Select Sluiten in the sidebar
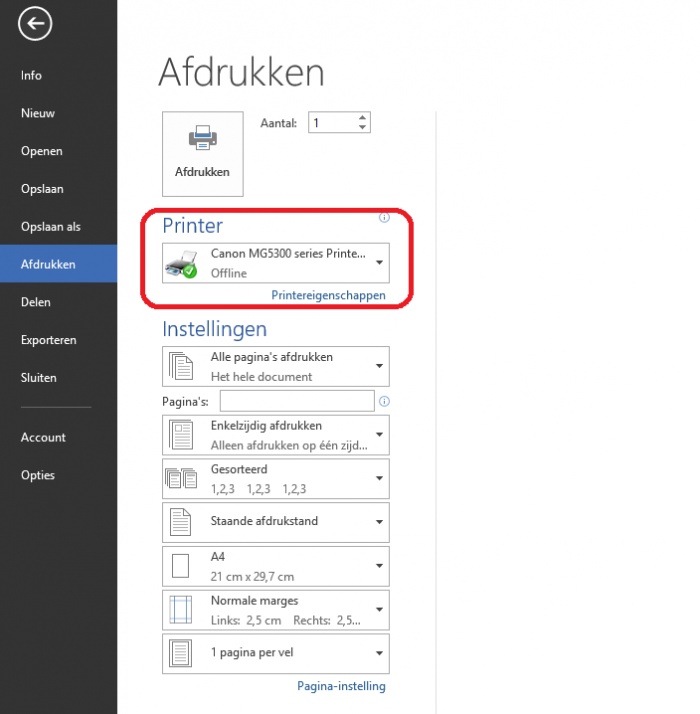The image size is (700, 714). 58,377
